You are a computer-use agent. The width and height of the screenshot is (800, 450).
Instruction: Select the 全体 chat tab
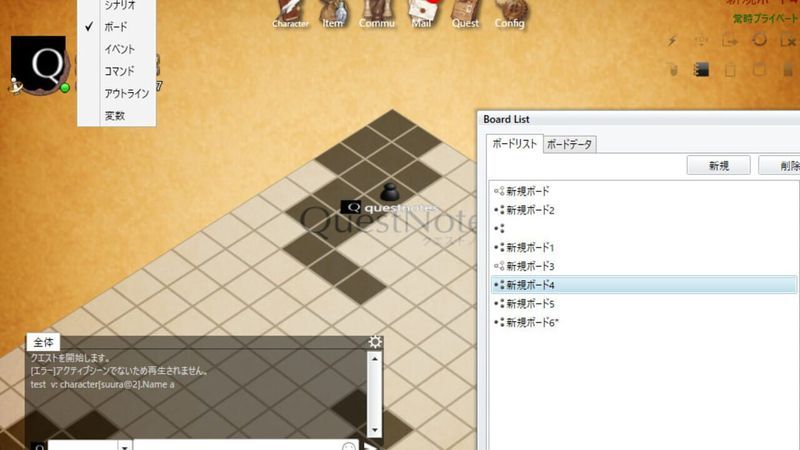click(43, 342)
